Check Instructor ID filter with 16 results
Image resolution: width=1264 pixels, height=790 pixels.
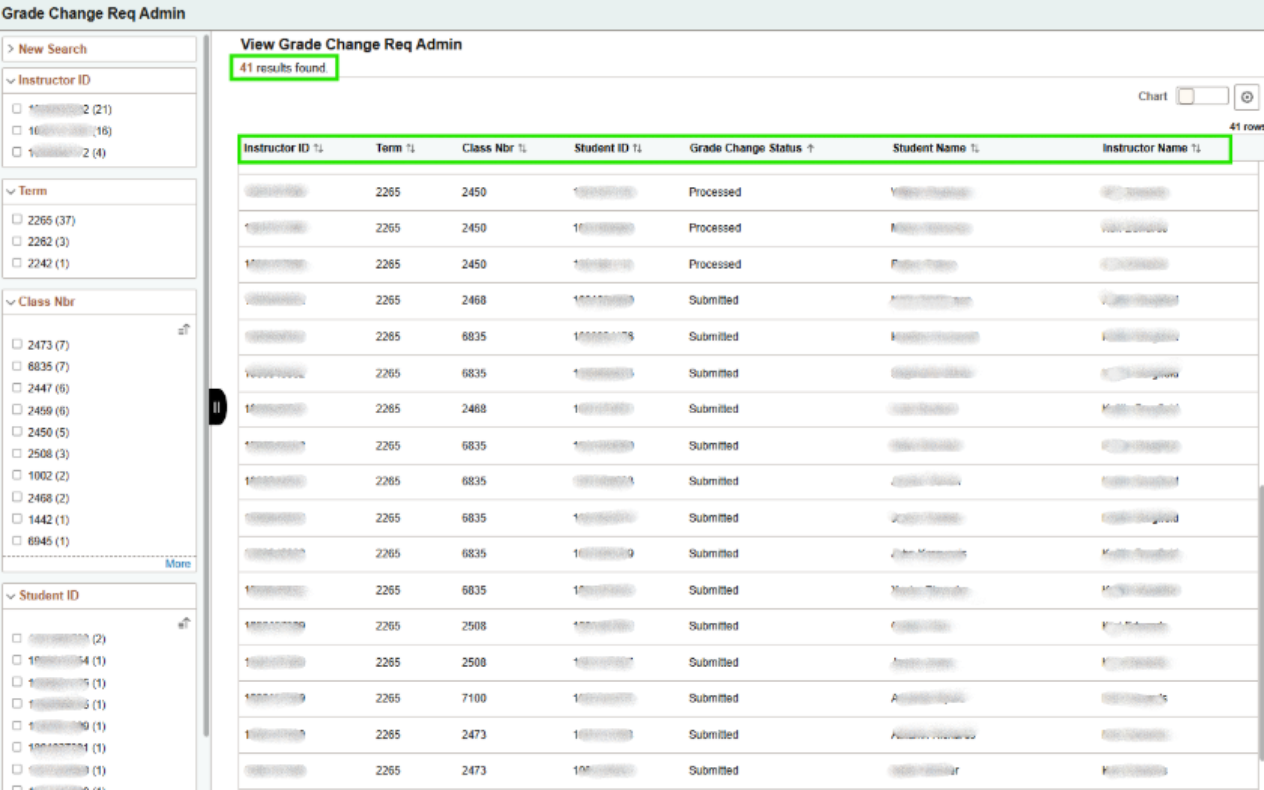(x=16, y=130)
